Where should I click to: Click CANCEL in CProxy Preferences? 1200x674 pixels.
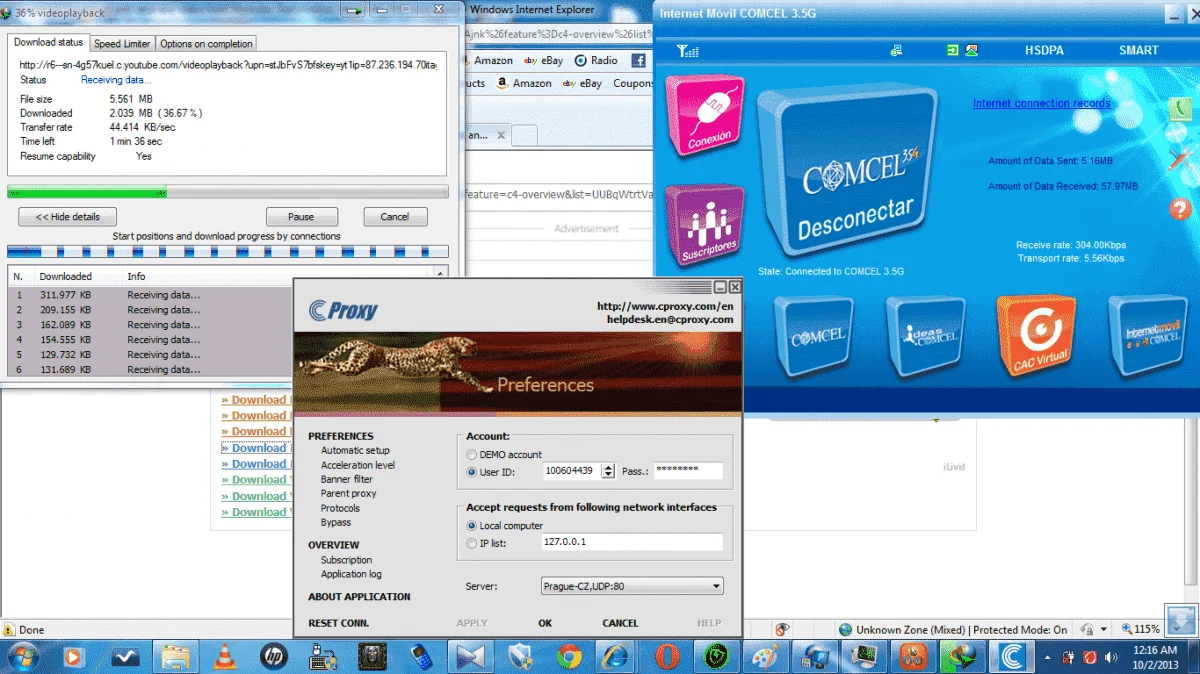pos(620,623)
